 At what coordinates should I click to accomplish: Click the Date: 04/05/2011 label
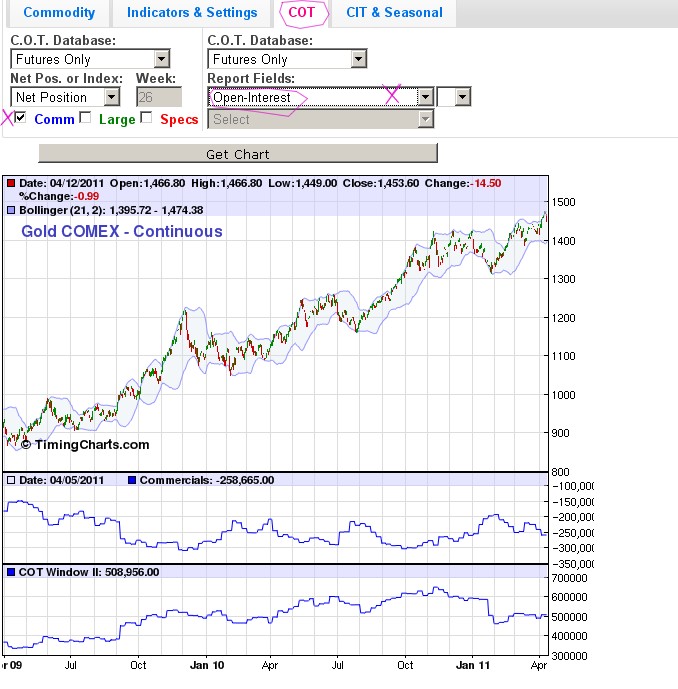[x=61, y=480]
